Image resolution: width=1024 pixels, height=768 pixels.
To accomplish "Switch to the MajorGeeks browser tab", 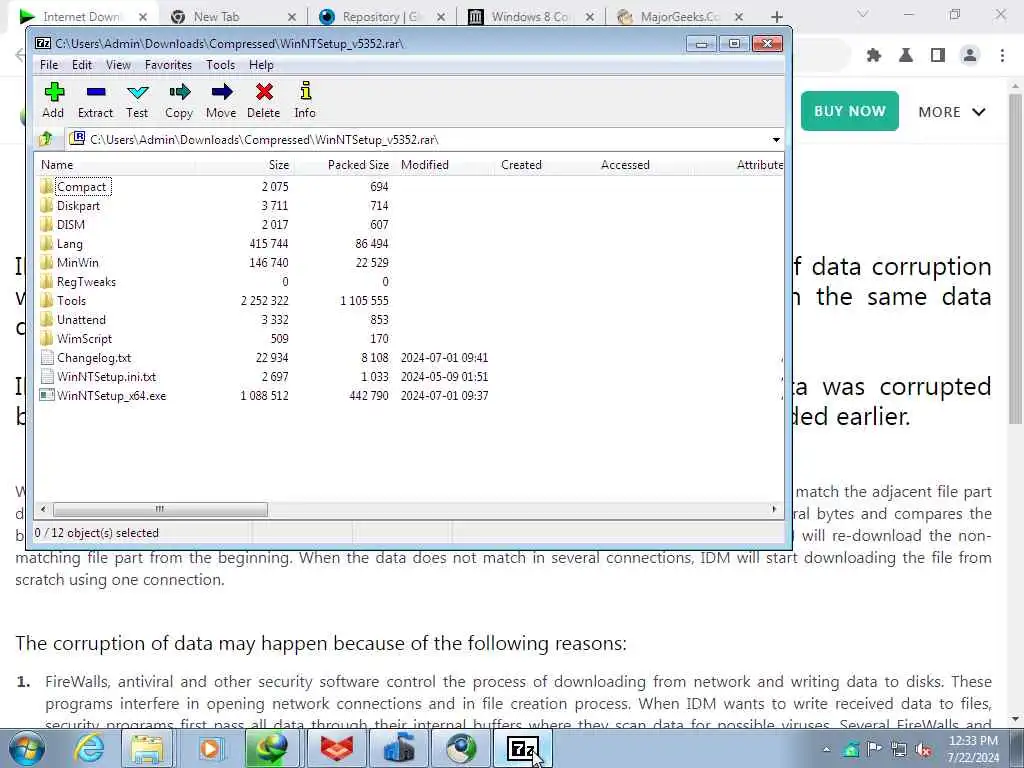I will point(679,16).
